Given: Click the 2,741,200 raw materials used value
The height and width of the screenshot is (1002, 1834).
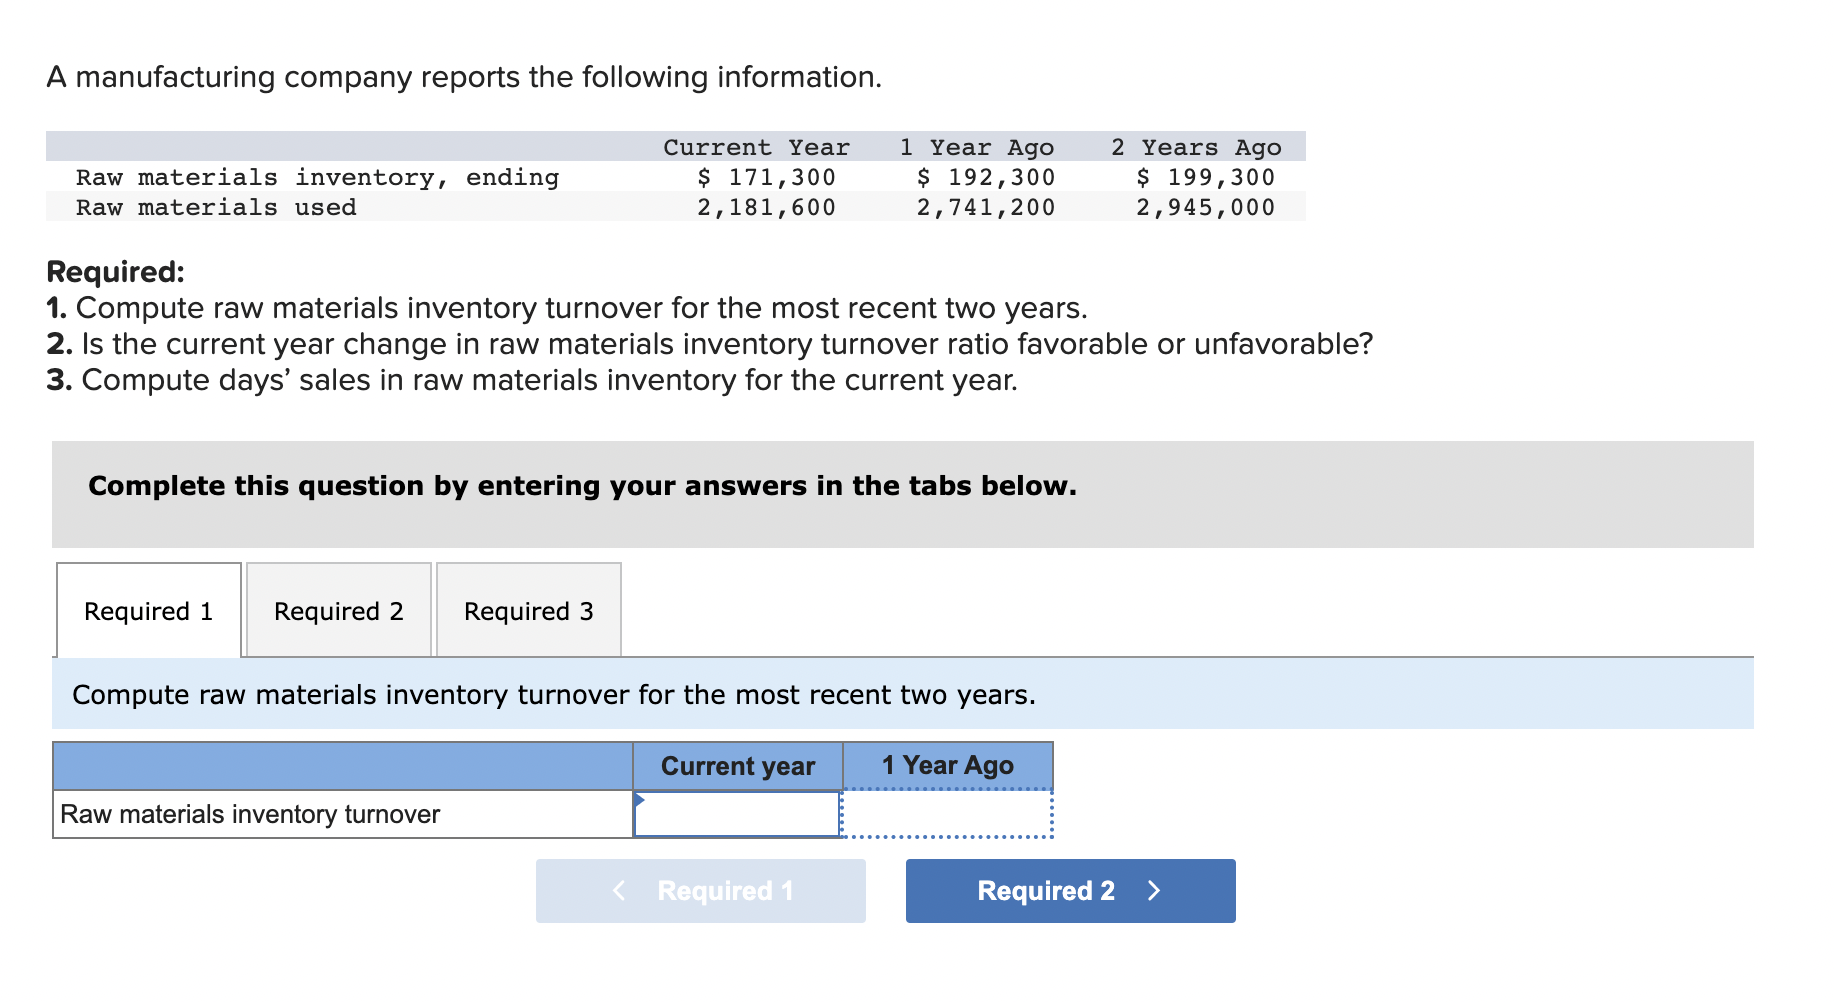Looking at the screenshot, I should pos(986,207).
